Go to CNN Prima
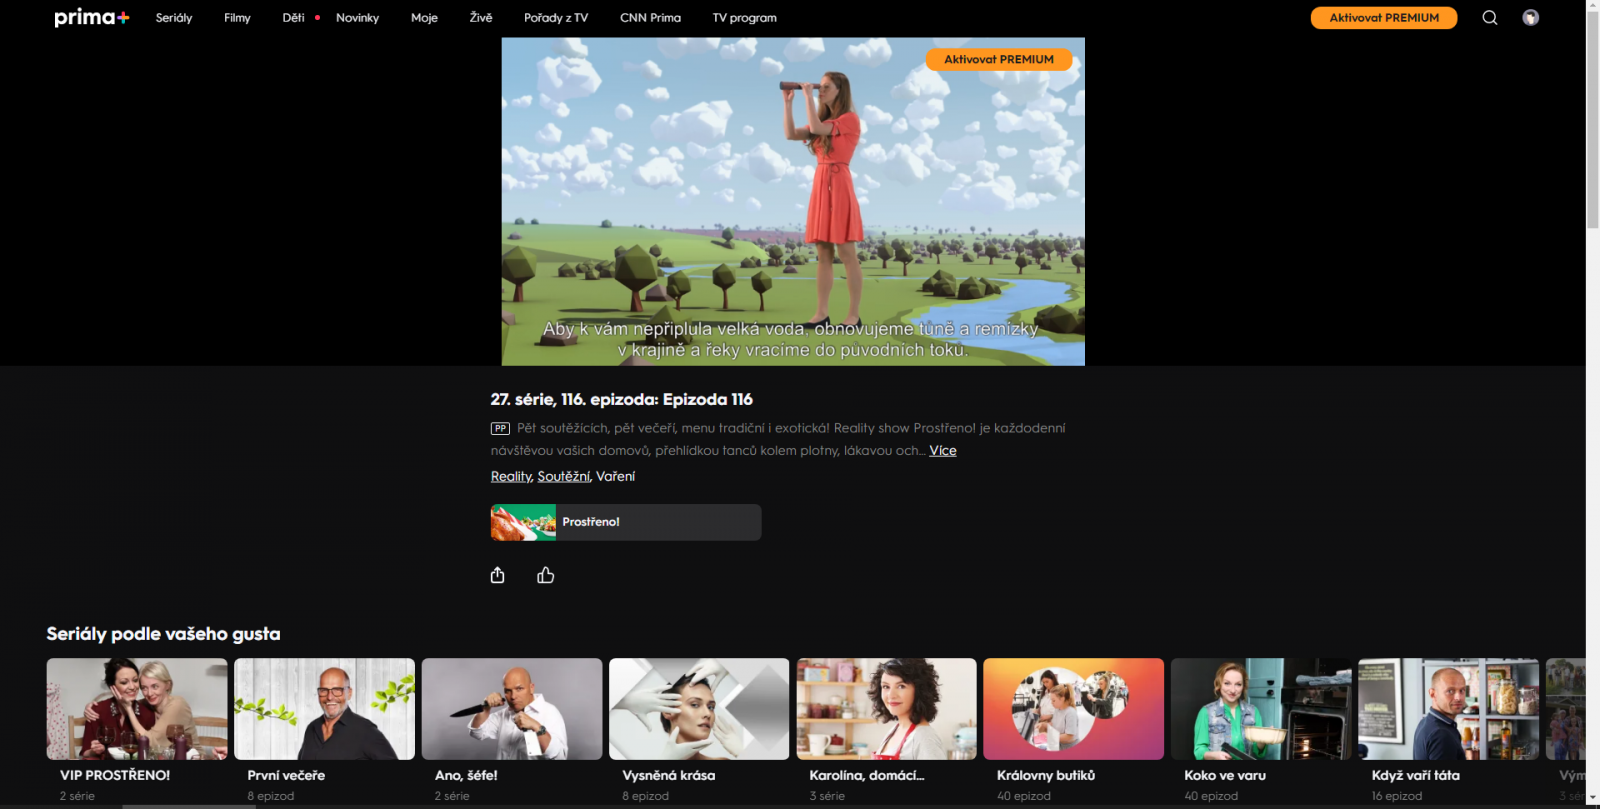 pos(650,18)
